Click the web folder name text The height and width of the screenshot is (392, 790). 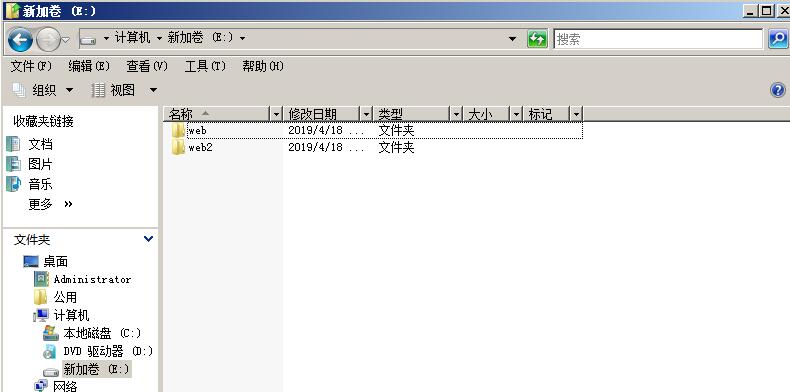(198, 131)
